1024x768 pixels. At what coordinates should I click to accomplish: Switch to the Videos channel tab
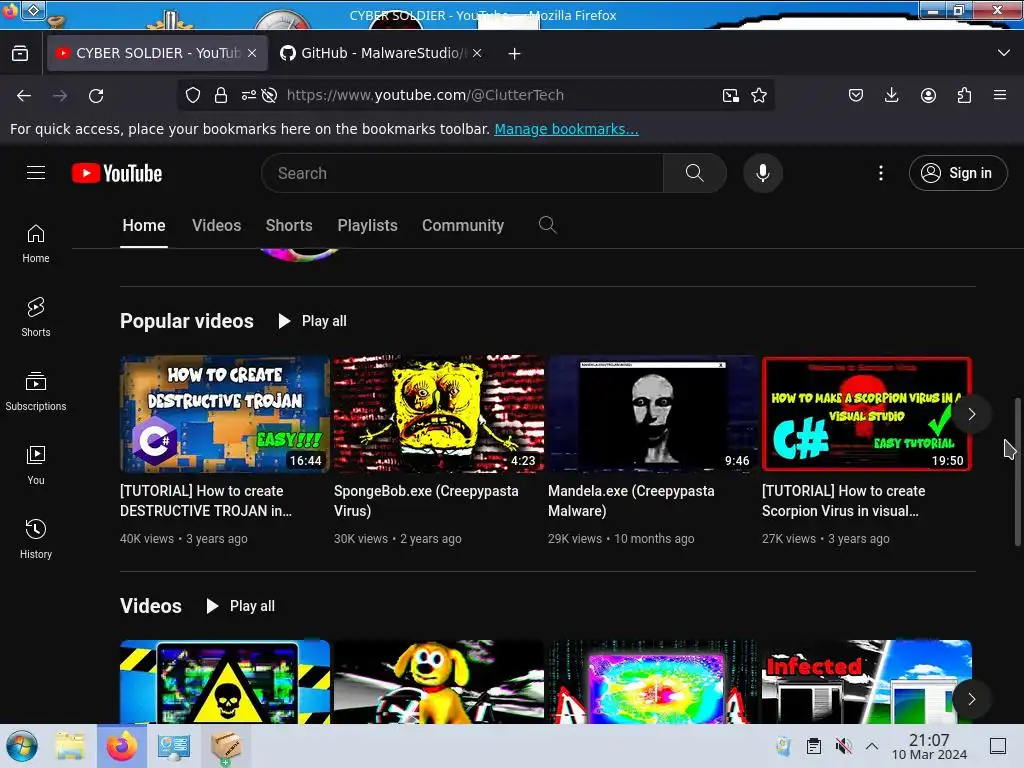click(217, 225)
